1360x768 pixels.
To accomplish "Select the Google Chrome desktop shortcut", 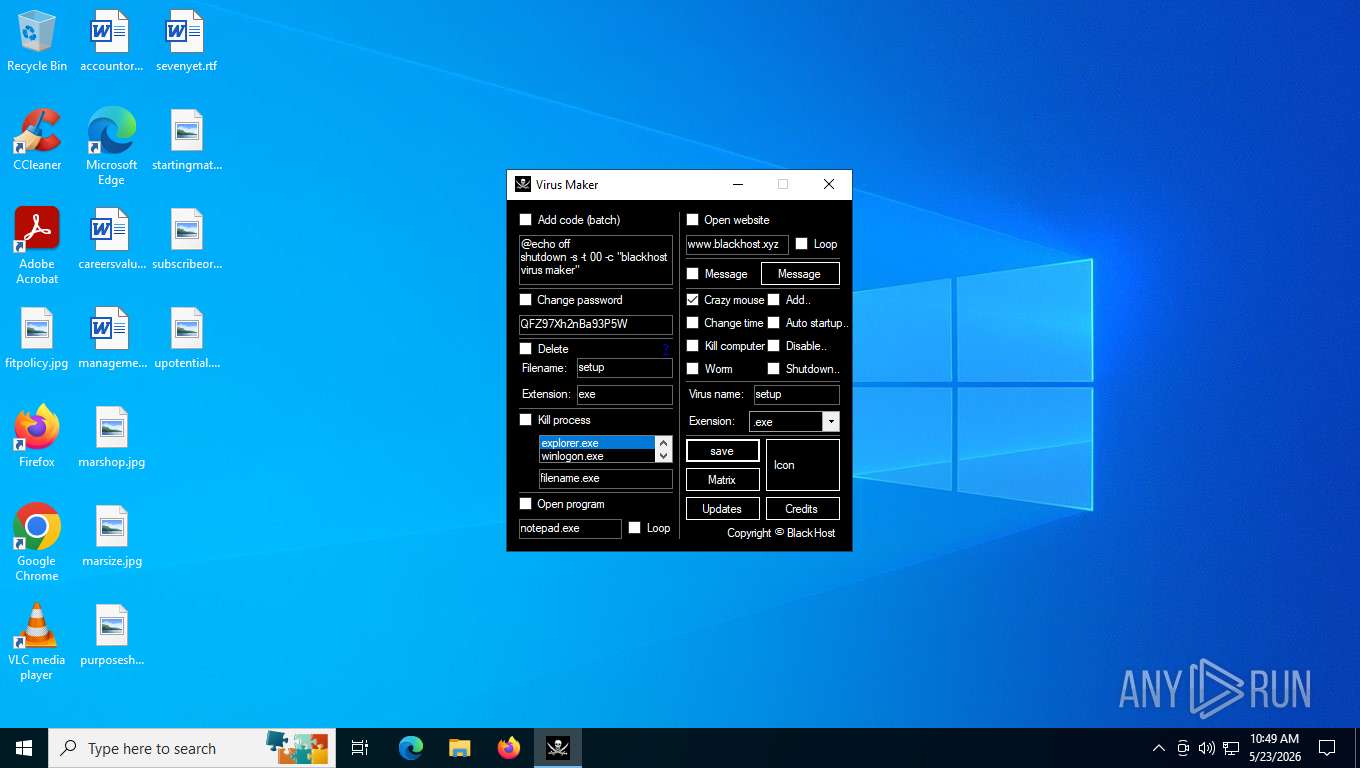I will (x=37, y=543).
